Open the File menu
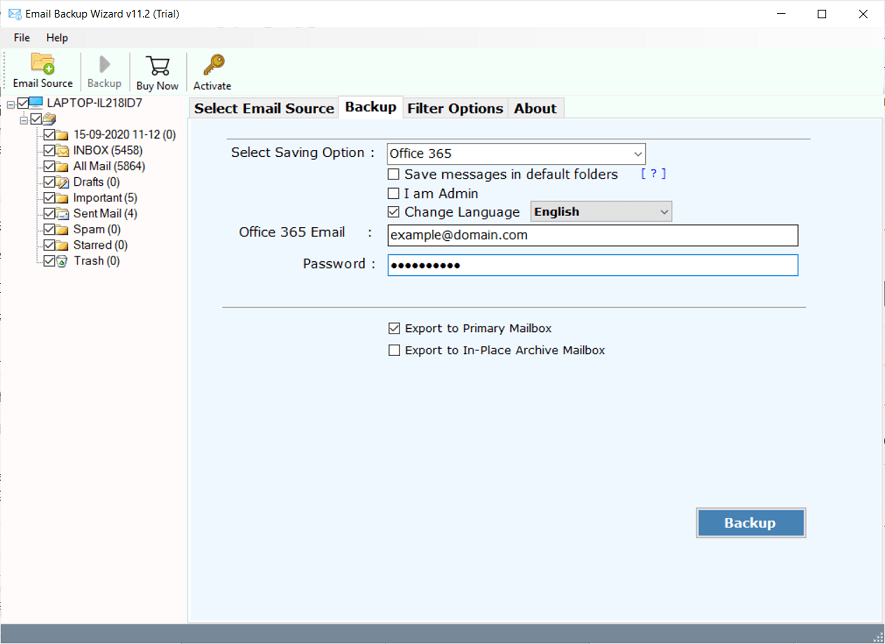The height and width of the screenshot is (644, 885). pyautogui.click(x=22, y=38)
